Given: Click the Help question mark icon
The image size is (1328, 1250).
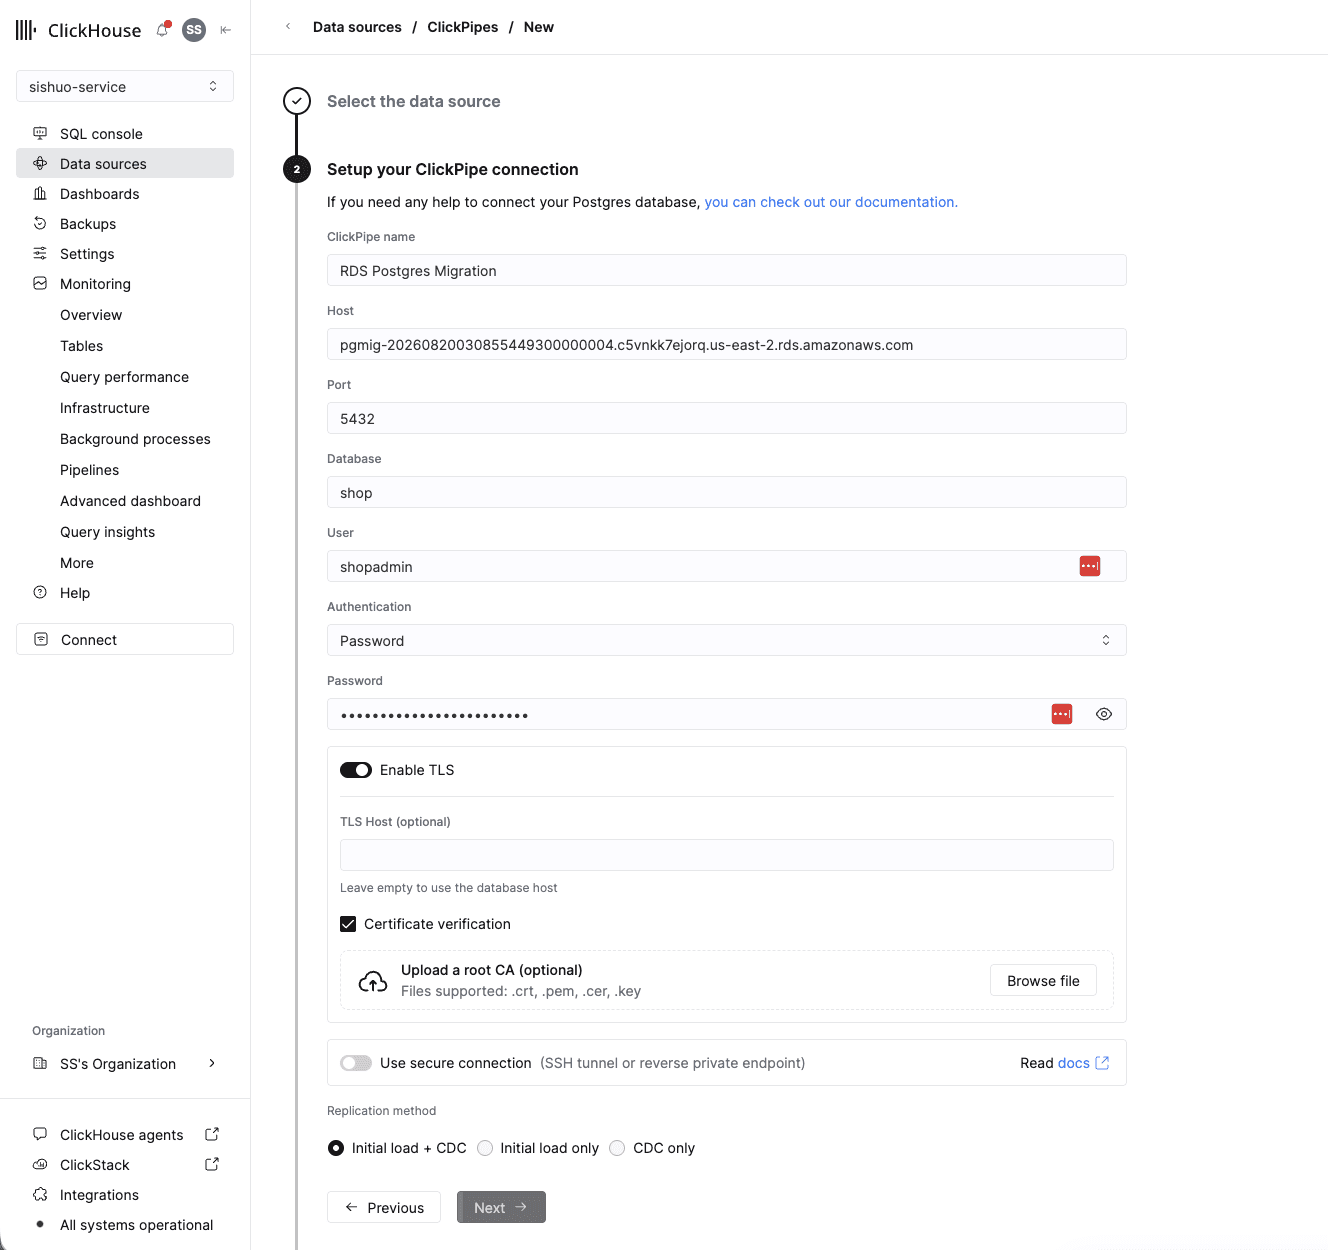Looking at the screenshot, I should 40,592.
